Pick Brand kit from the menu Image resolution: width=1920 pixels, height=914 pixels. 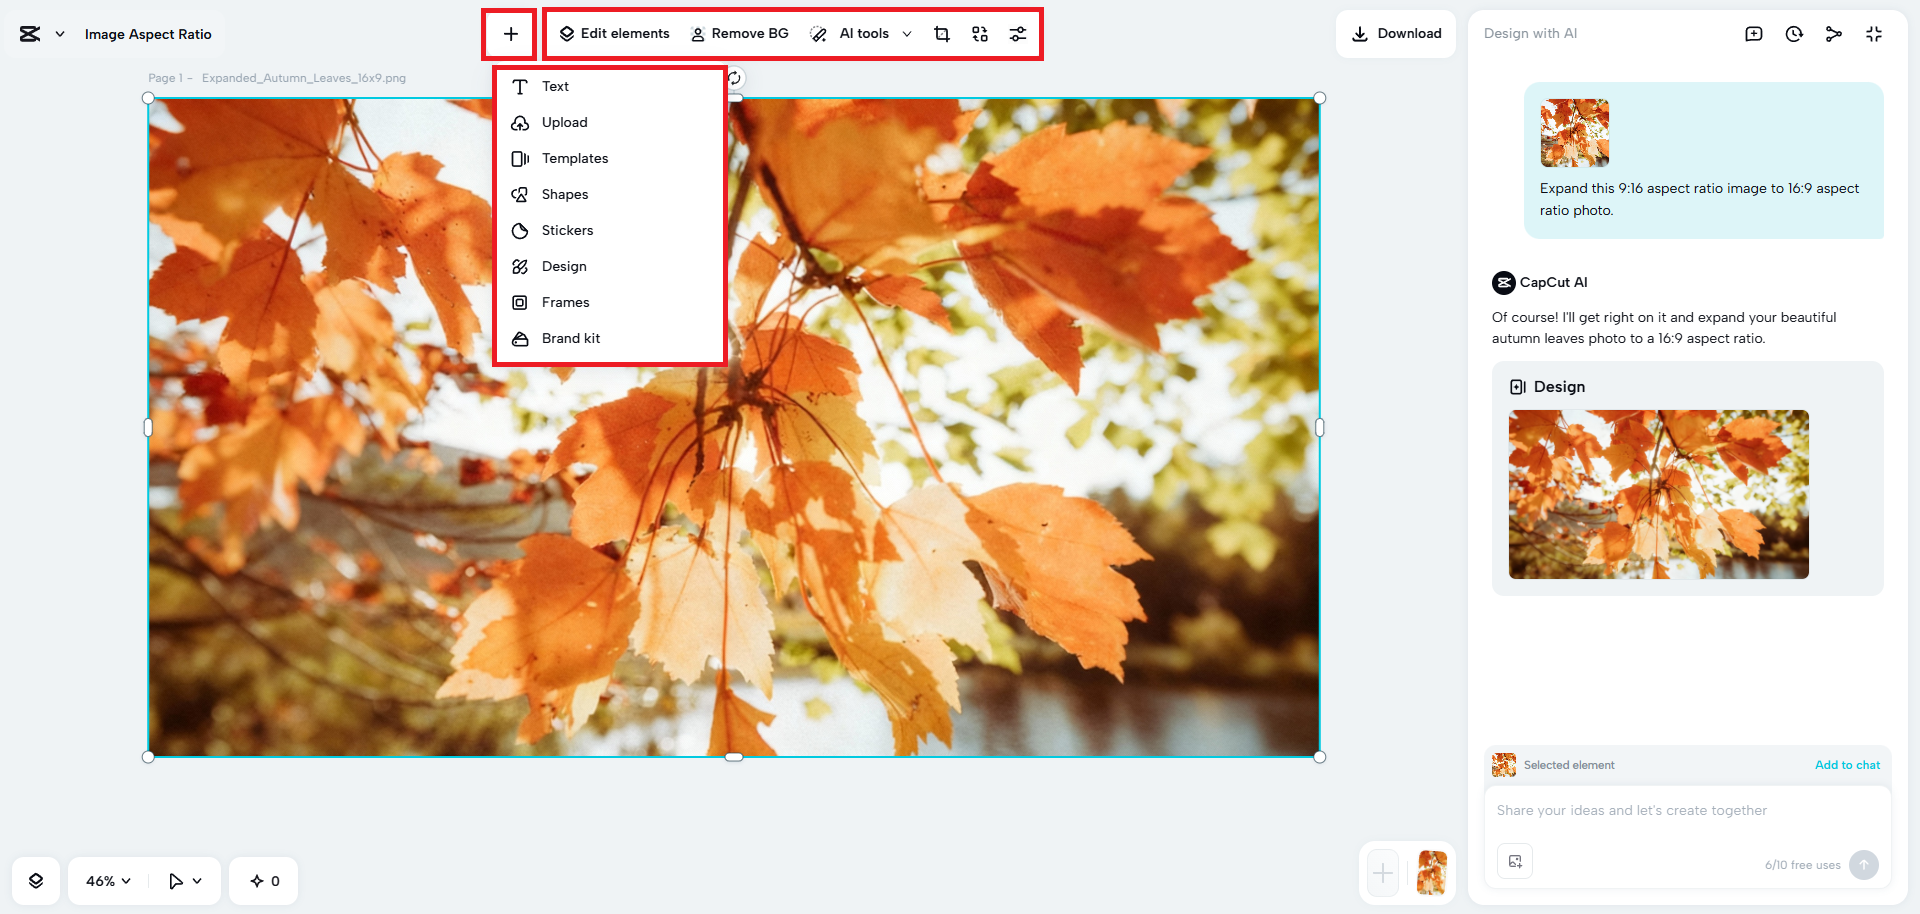(x=570, y=338)
